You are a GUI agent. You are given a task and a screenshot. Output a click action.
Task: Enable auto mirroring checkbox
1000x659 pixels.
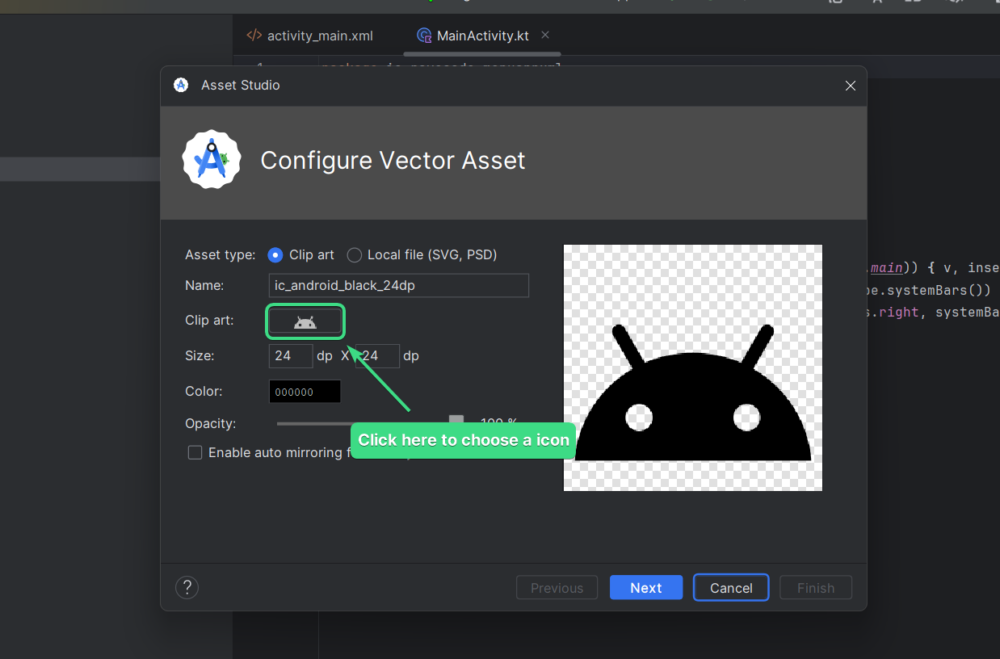point(195,452)
